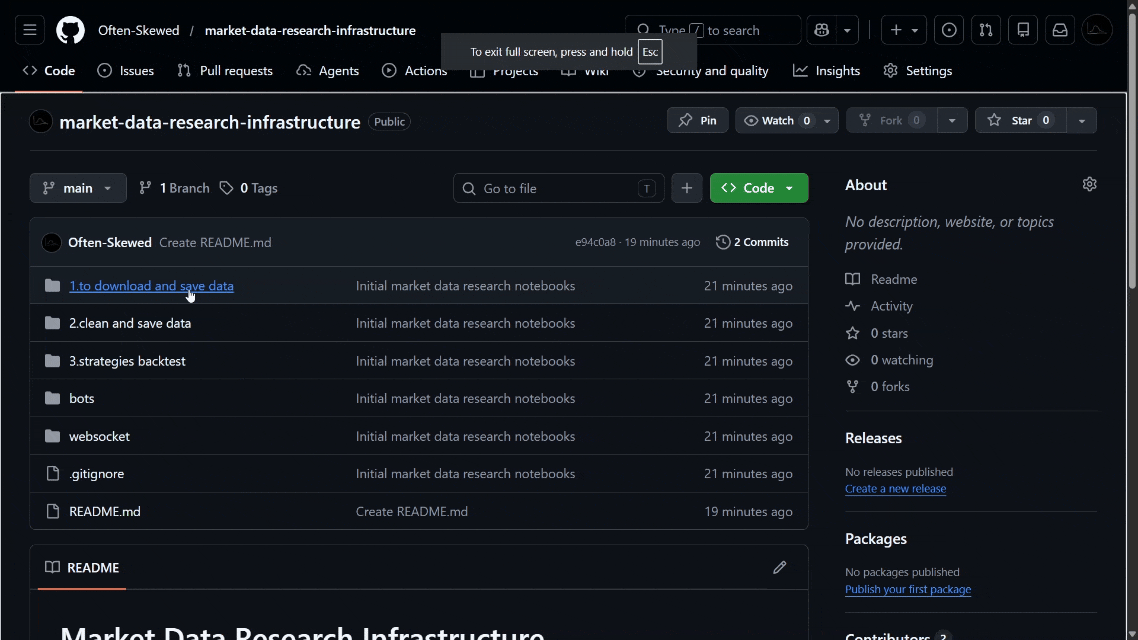Star this repository
Screen dimensions: 1138x640
pyautogui.click(x=1021, y=120)
